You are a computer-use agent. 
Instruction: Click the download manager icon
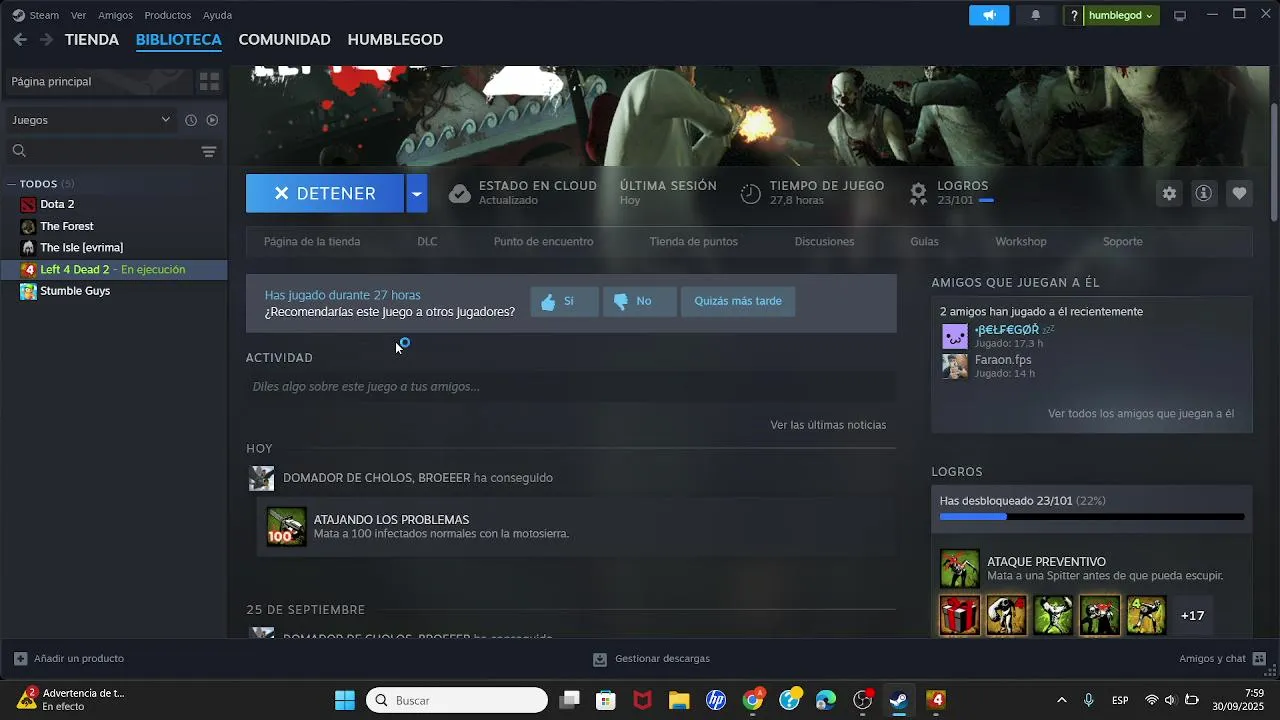(x=600, y=659)
